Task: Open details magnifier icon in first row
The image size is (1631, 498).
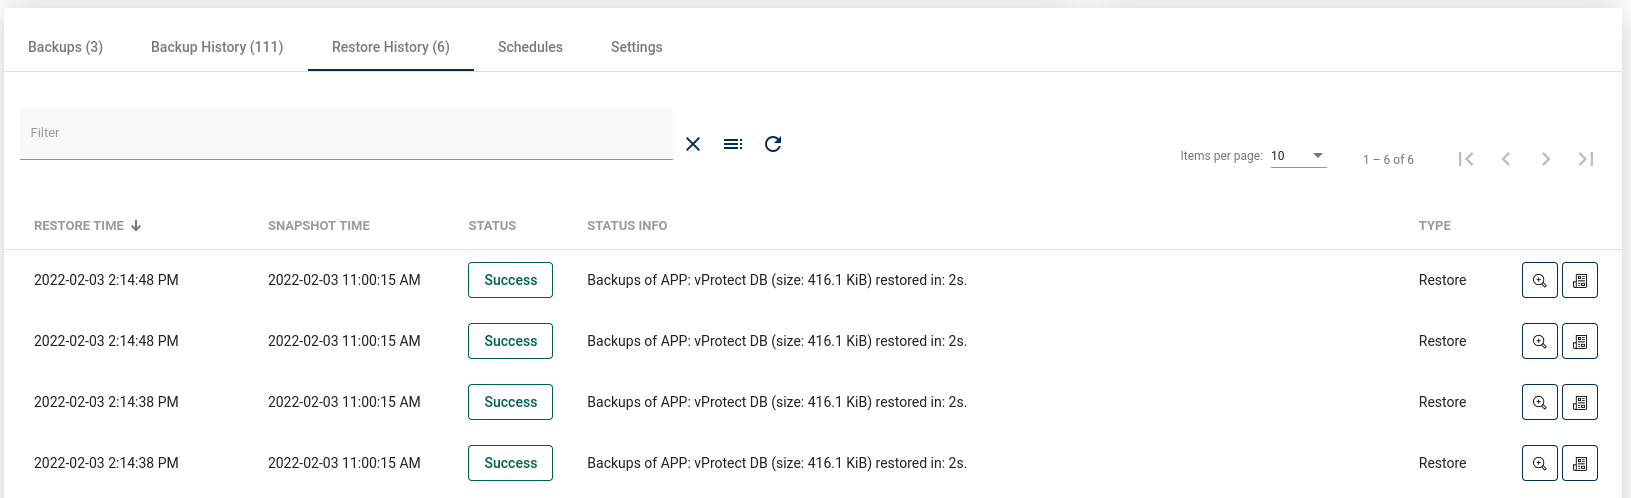Action: [1539, 280]
